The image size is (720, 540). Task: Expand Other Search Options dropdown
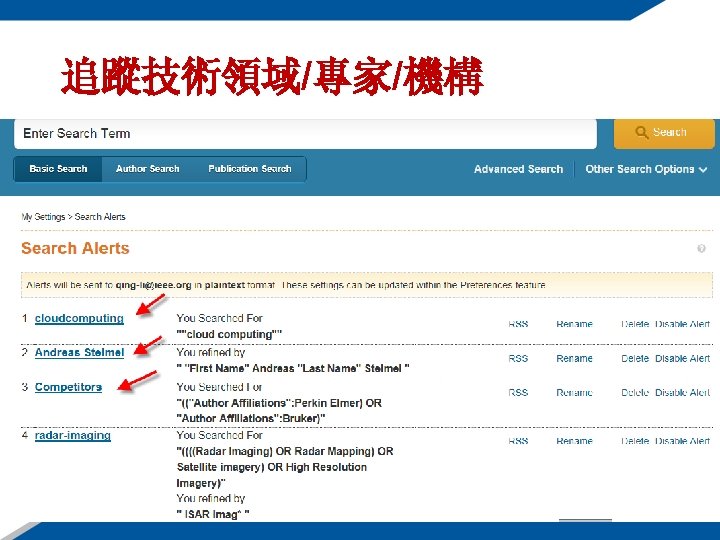[x=646, y=169]
